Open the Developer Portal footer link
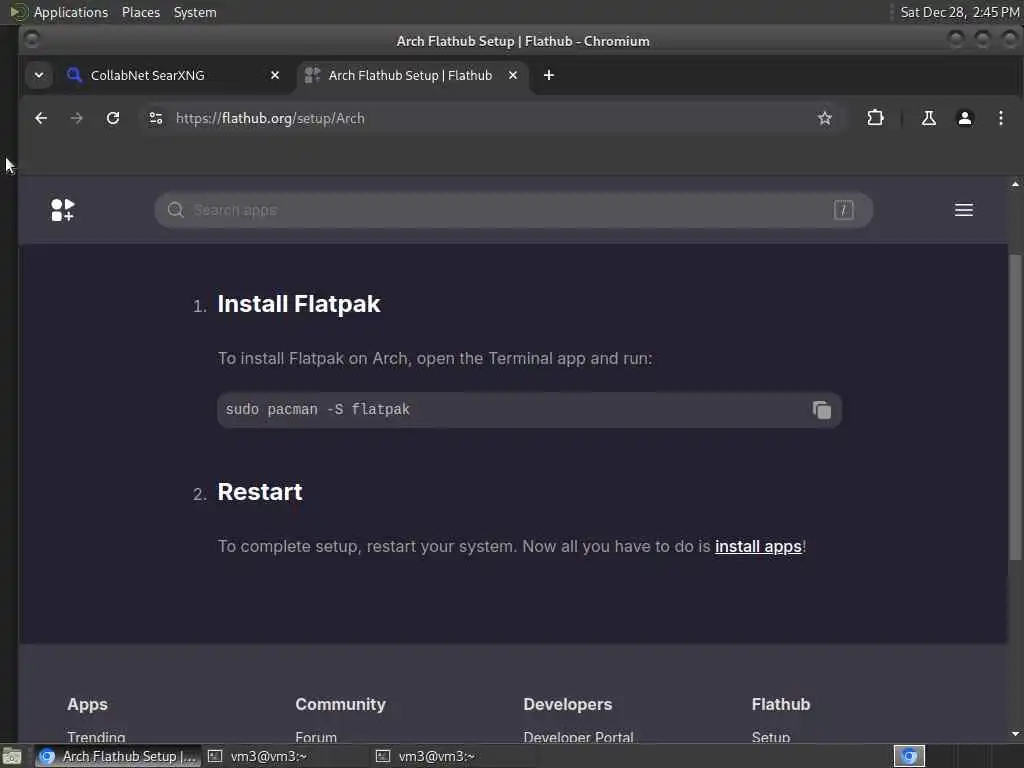1024x768 pixels. [x=578, y=737]
